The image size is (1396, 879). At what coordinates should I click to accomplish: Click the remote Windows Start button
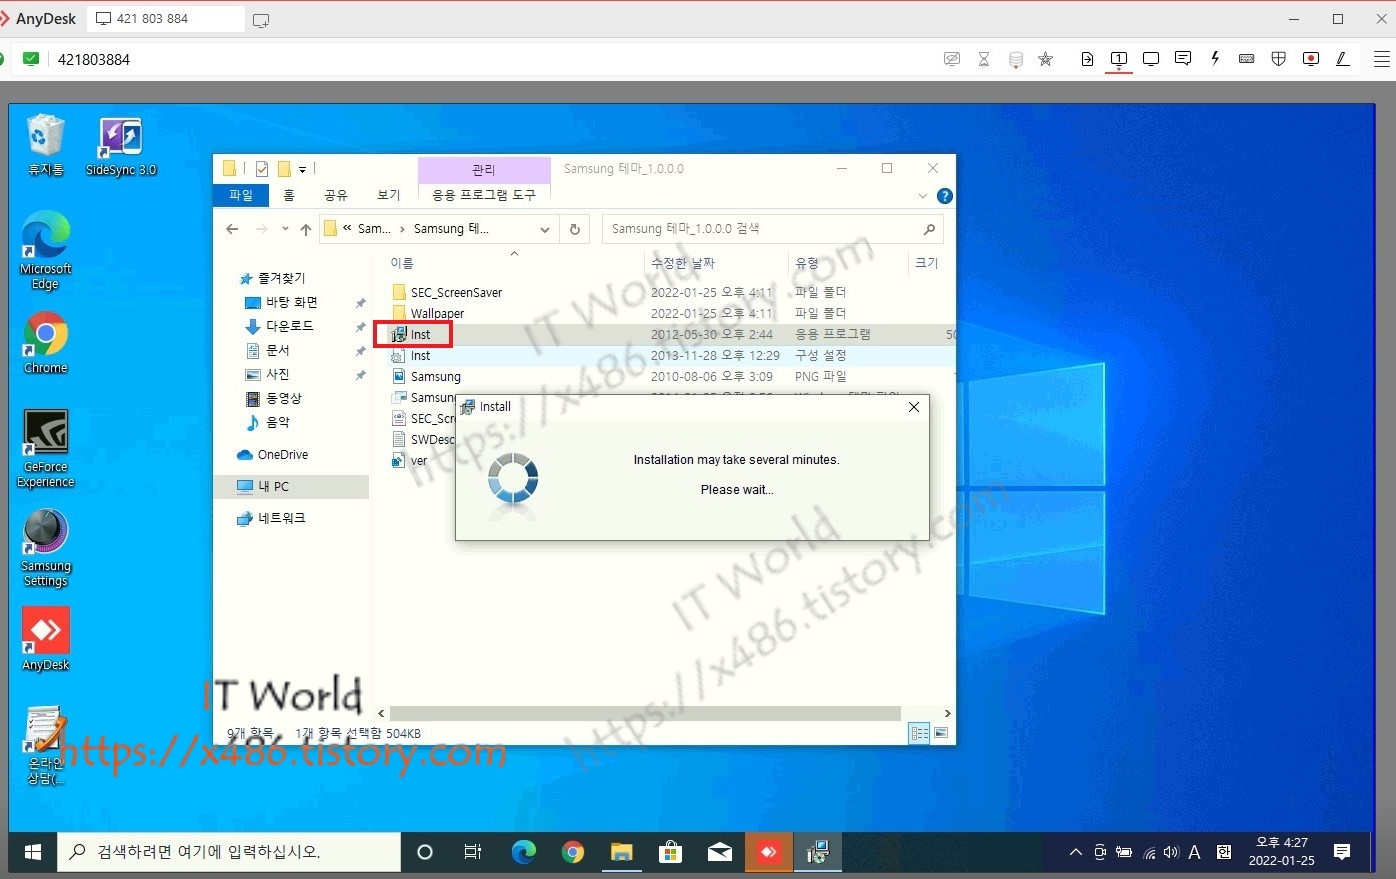(33, 852)
